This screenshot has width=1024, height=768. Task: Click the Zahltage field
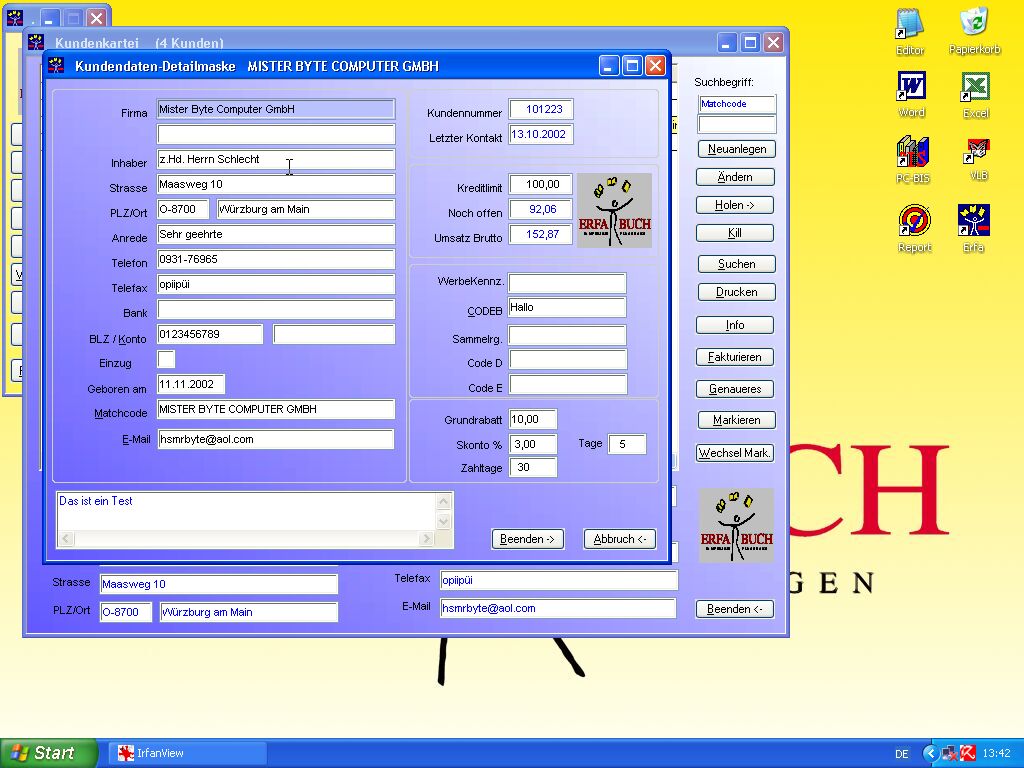[533, 468]
